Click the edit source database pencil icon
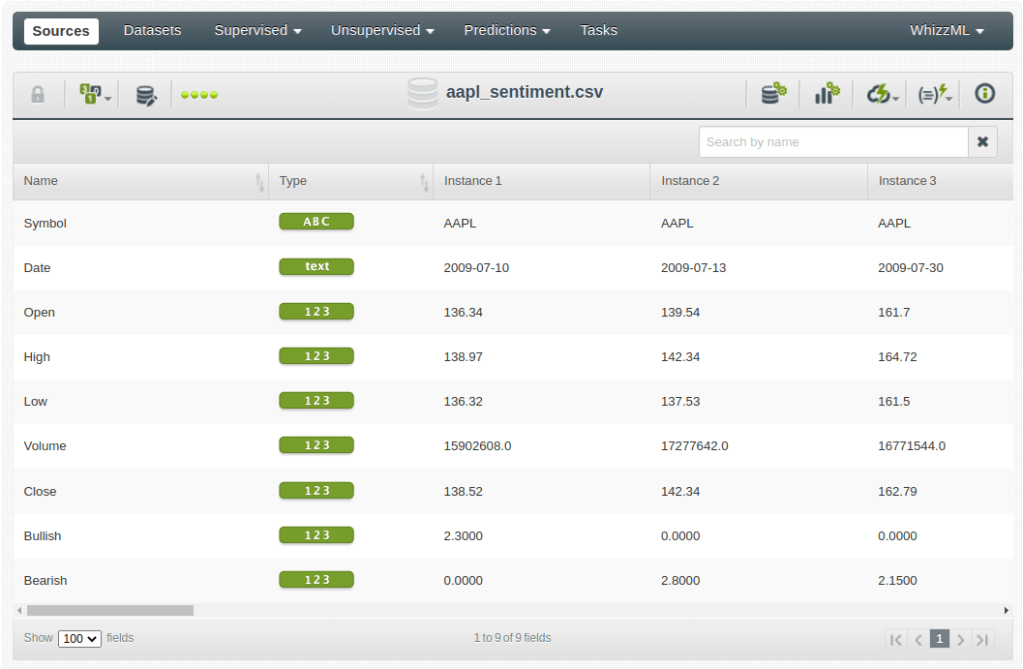The height and width of the screenshot is (669, 1023). coord(146,95)
